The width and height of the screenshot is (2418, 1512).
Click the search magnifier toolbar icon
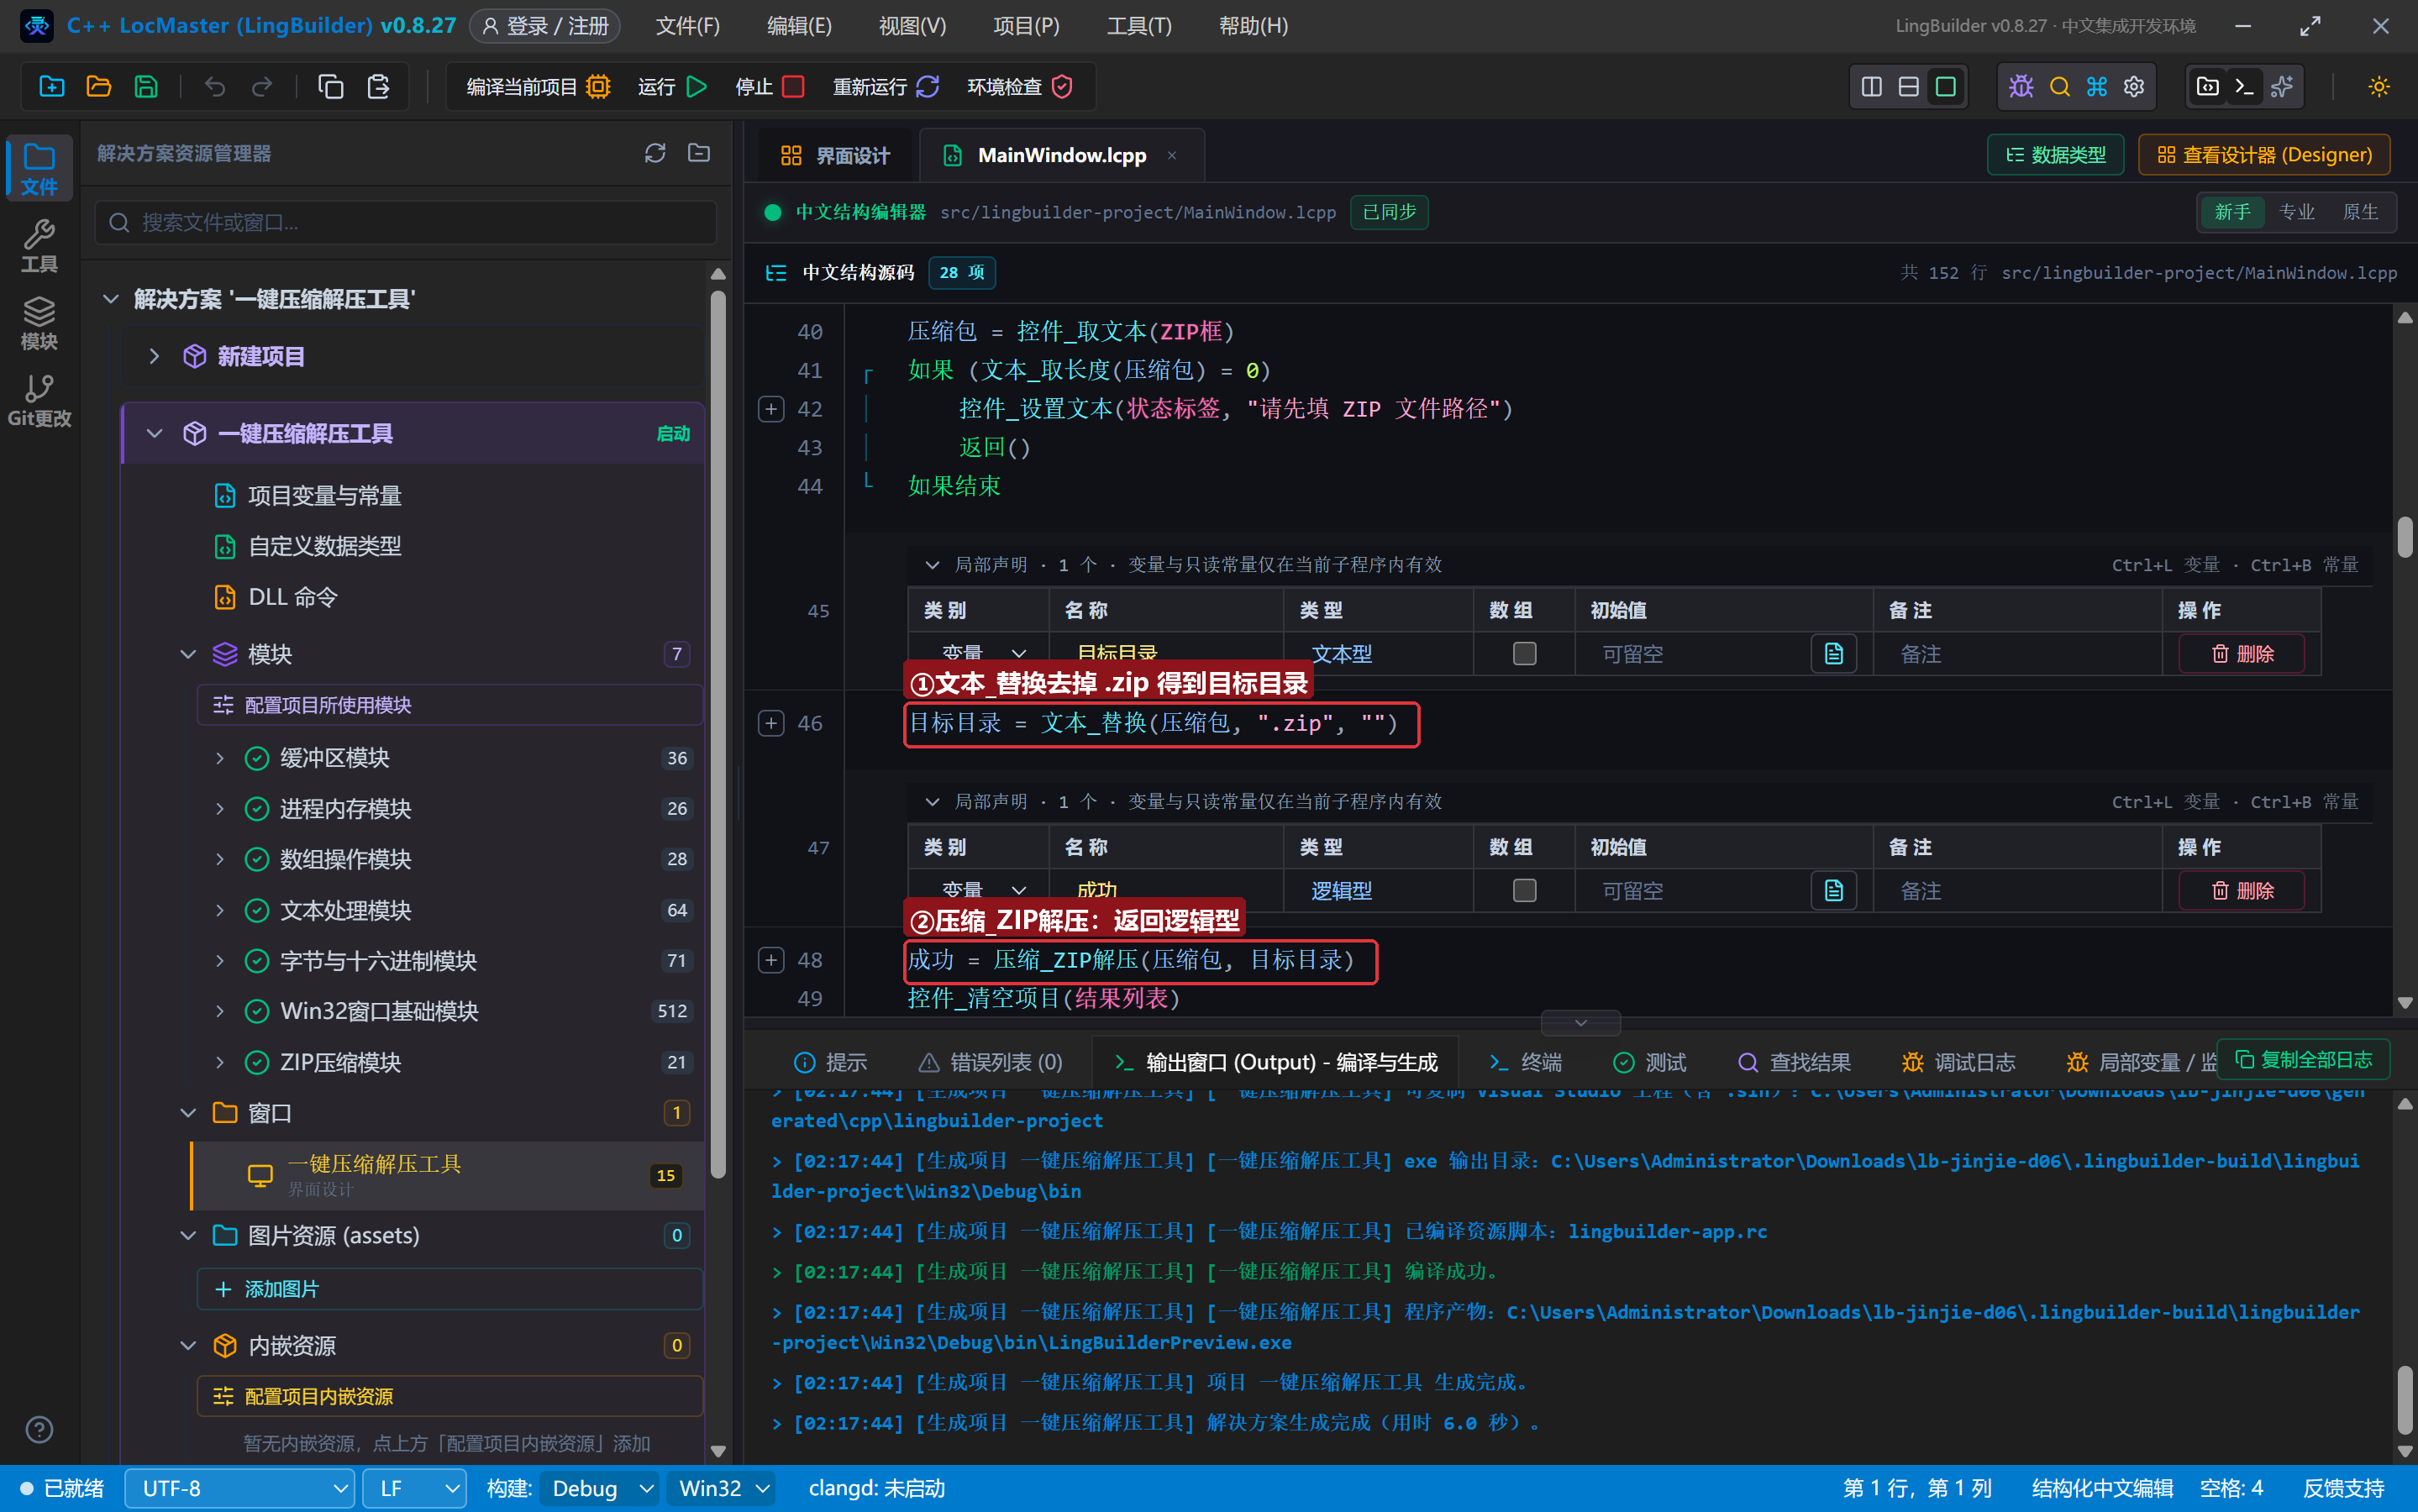[2059, 87]
